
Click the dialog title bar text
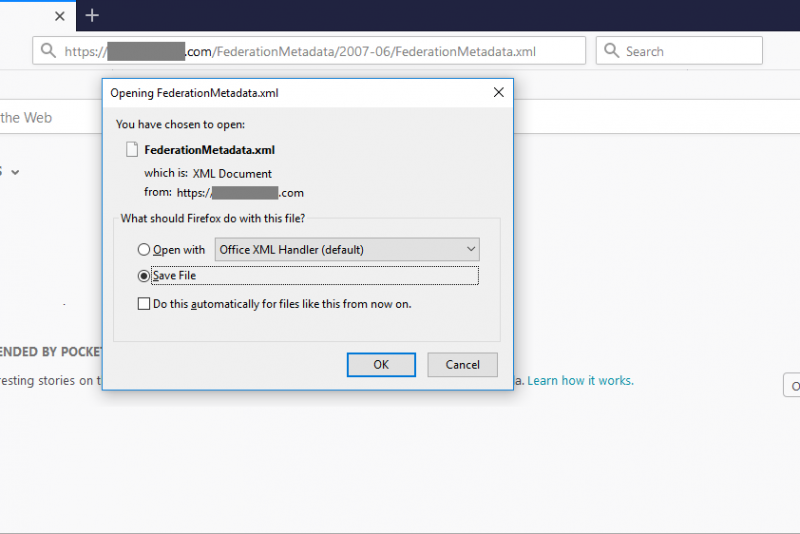[194, 93]
